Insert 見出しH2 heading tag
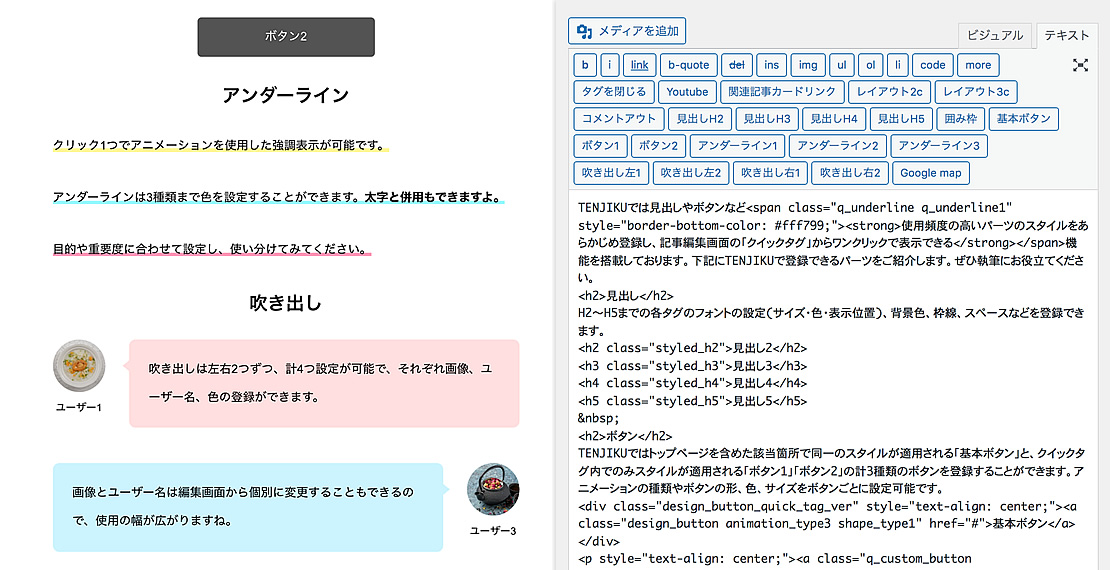 (x=699, y=119)
